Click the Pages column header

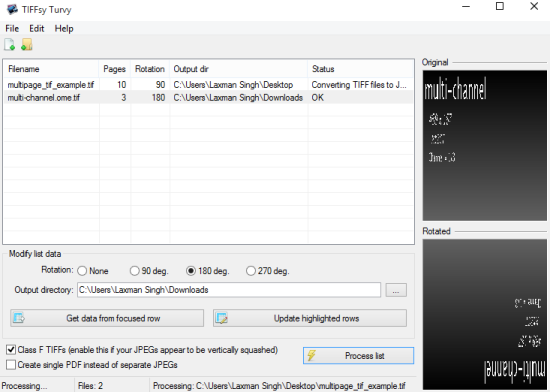(x=114, y=69)
